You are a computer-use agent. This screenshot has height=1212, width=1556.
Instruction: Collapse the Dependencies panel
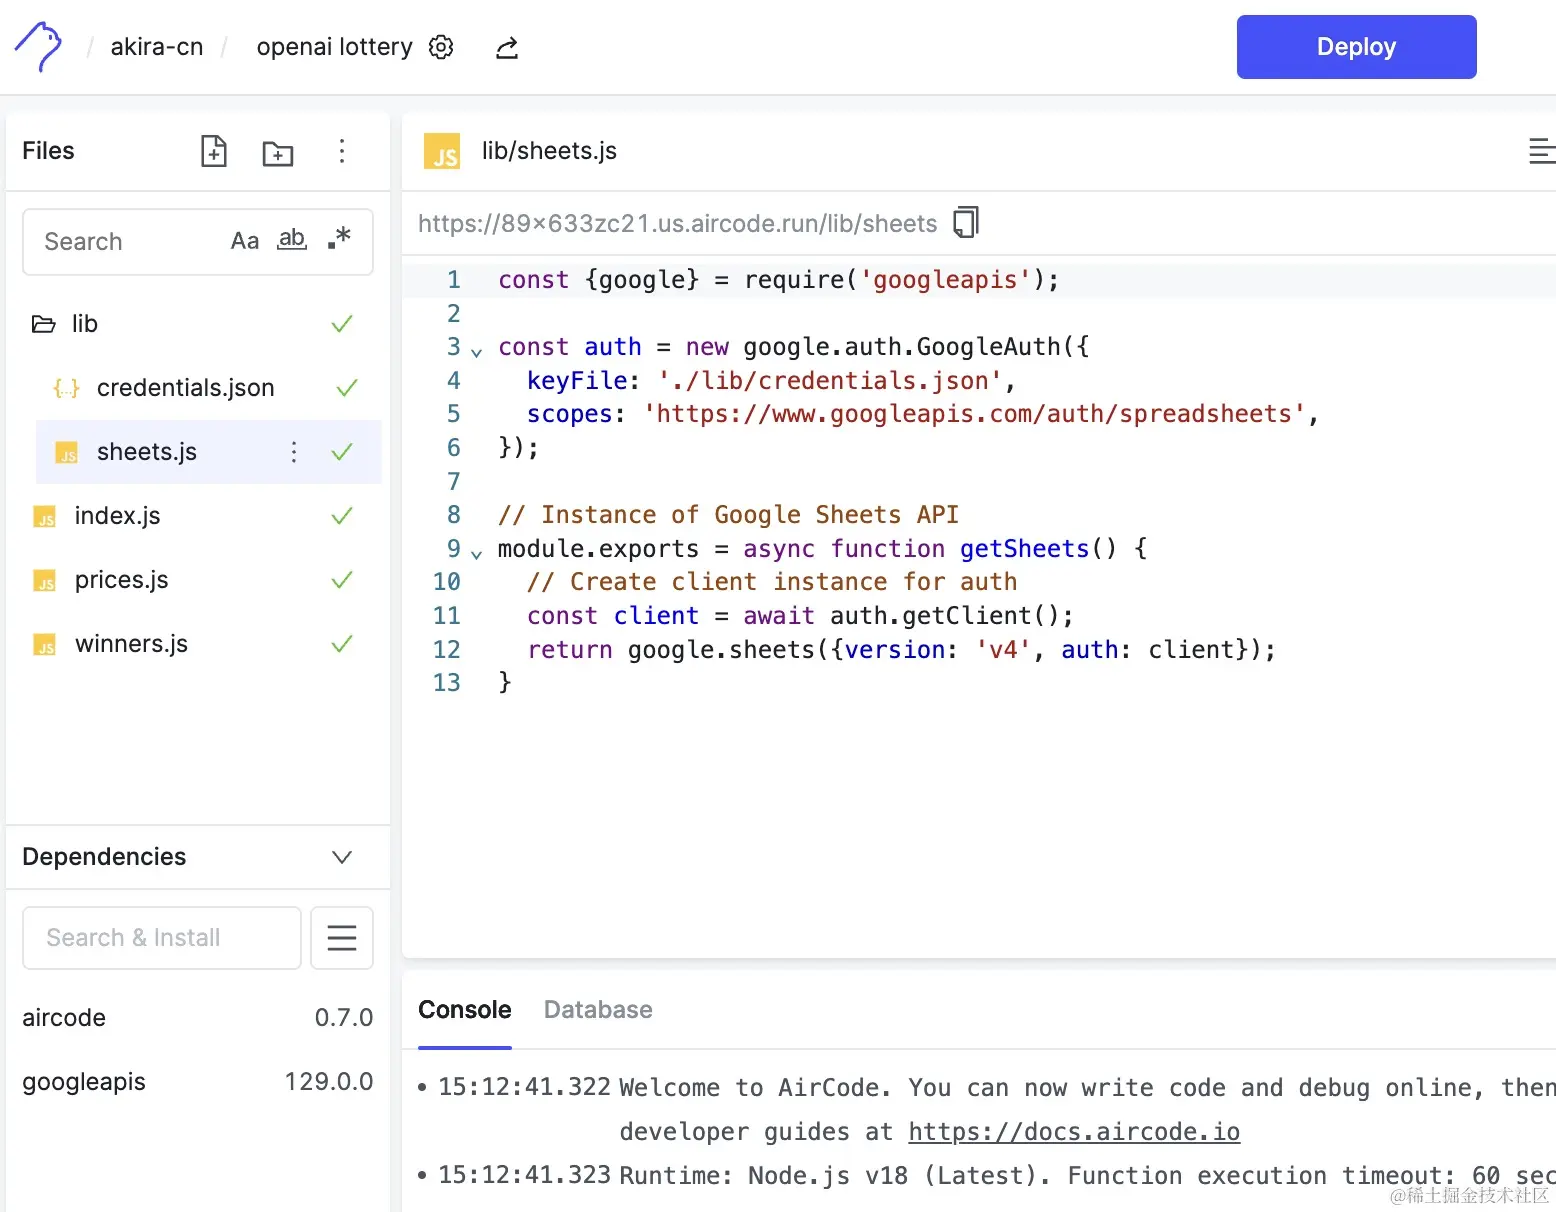342,857
